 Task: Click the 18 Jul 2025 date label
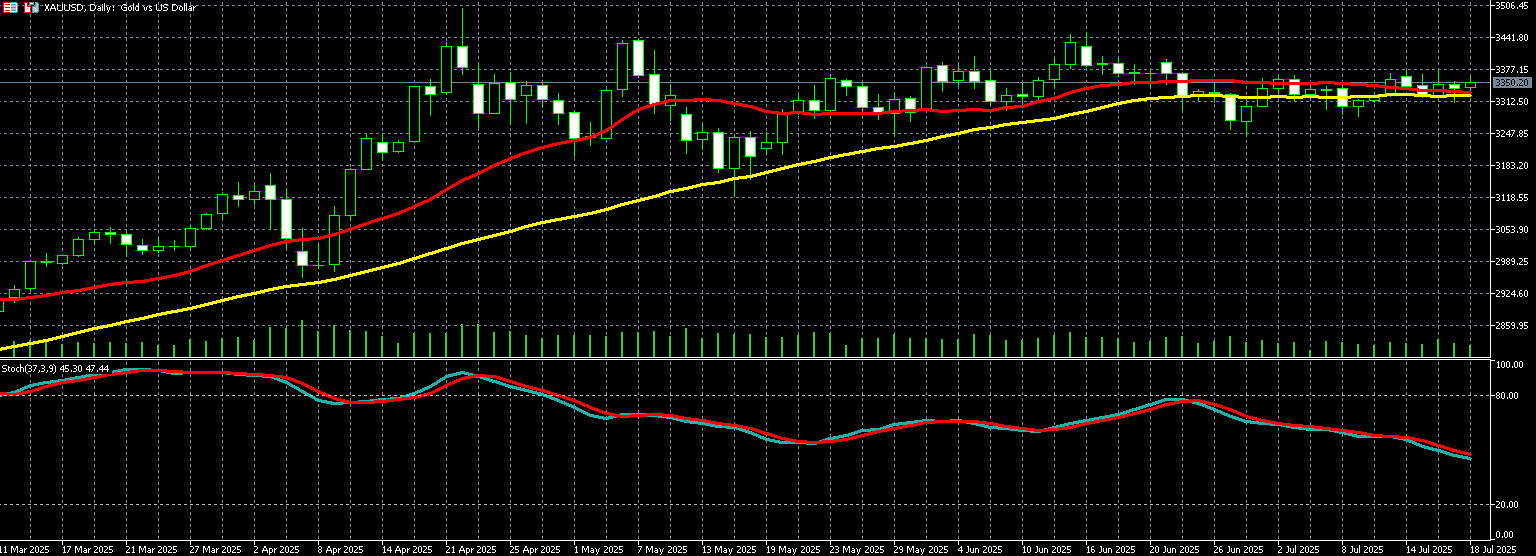[x=1493, y=550]
